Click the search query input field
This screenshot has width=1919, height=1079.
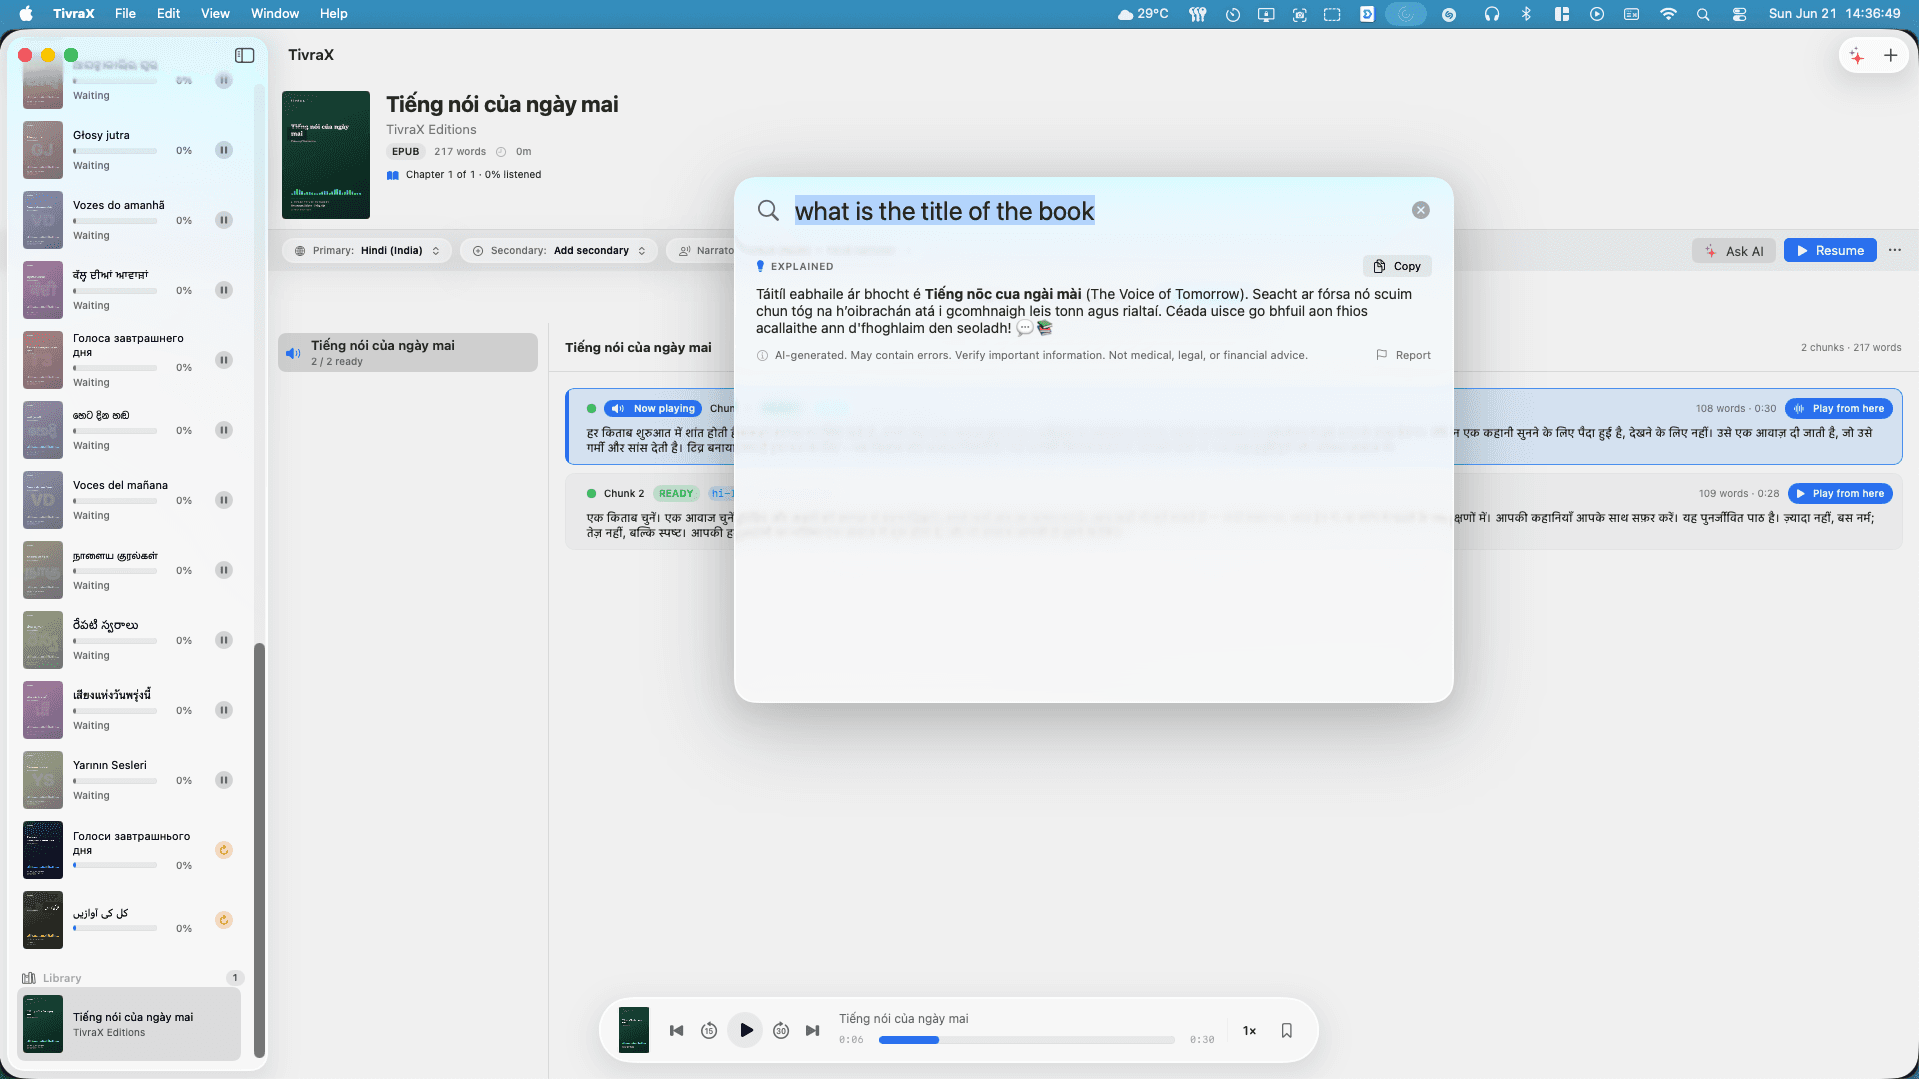1095,211
